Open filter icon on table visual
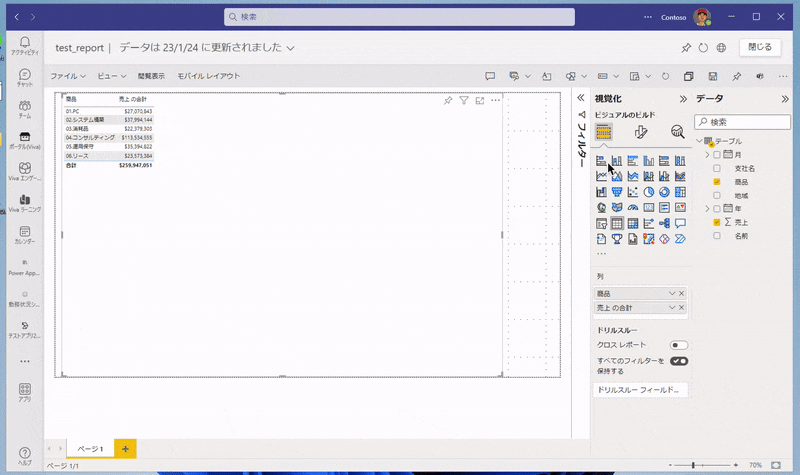 464,101
